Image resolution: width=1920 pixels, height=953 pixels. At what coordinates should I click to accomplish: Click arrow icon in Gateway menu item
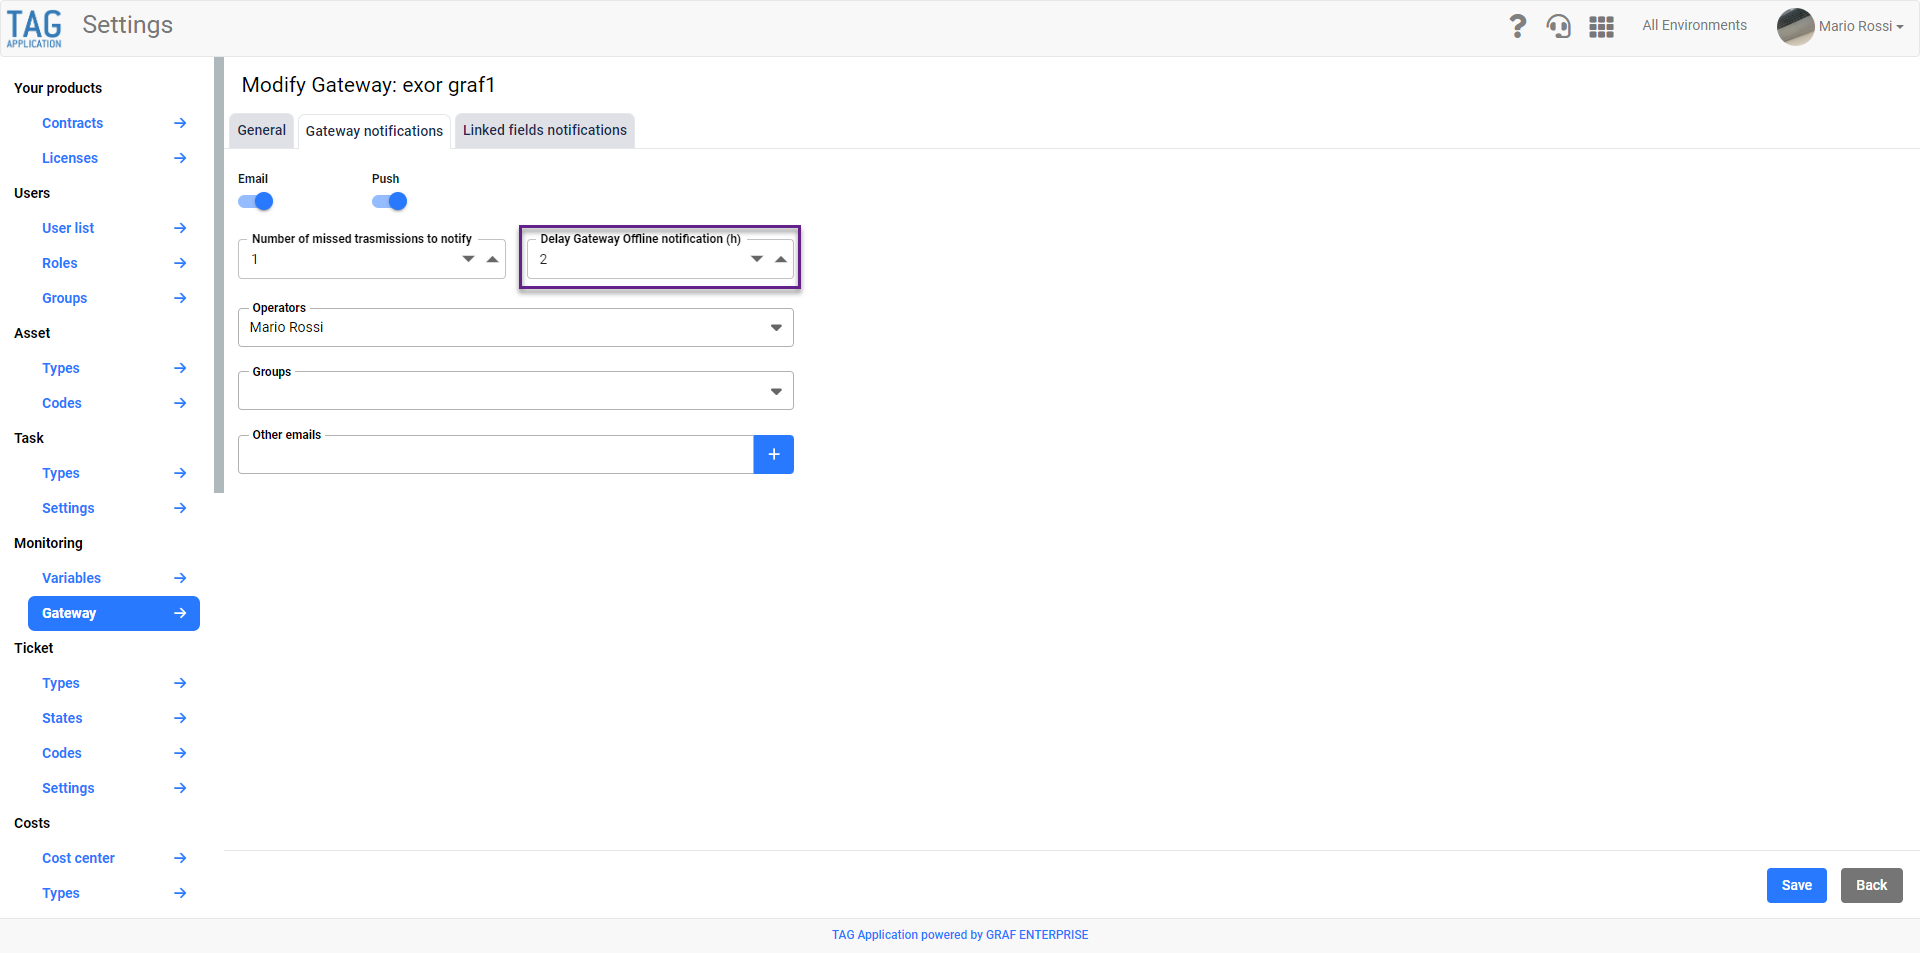coord(180,613)
